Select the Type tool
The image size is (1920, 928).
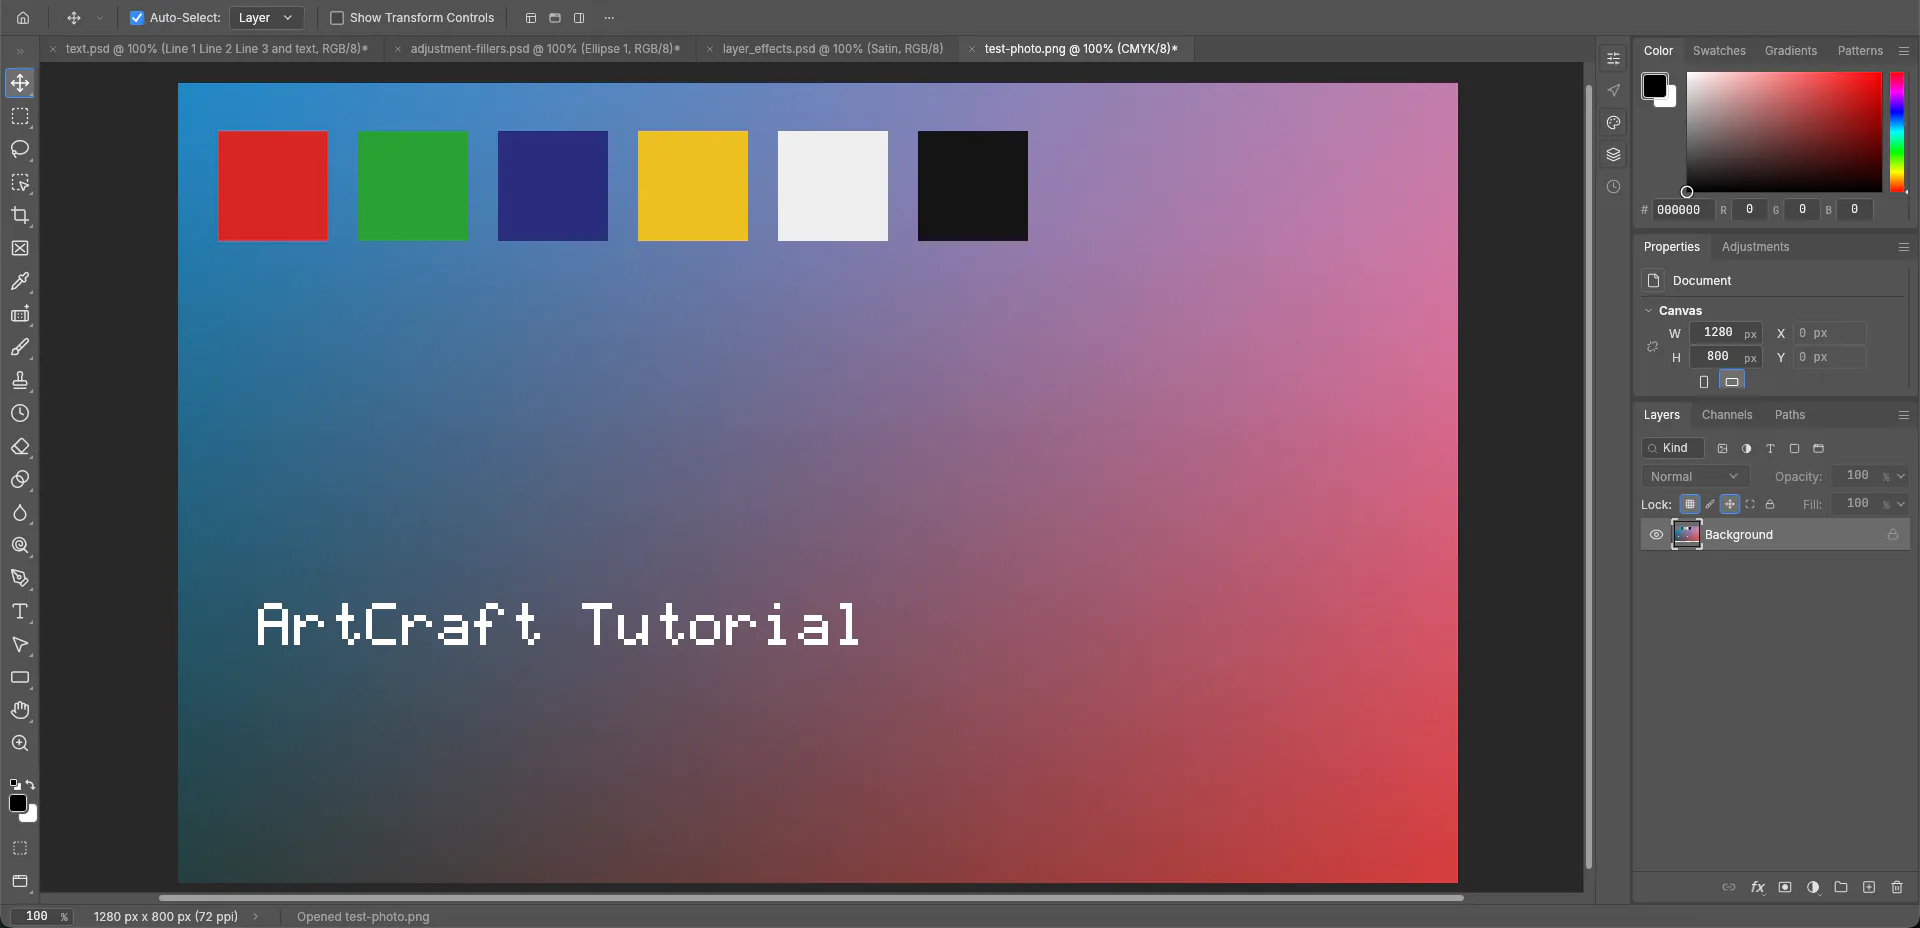(x=20, y=611)
